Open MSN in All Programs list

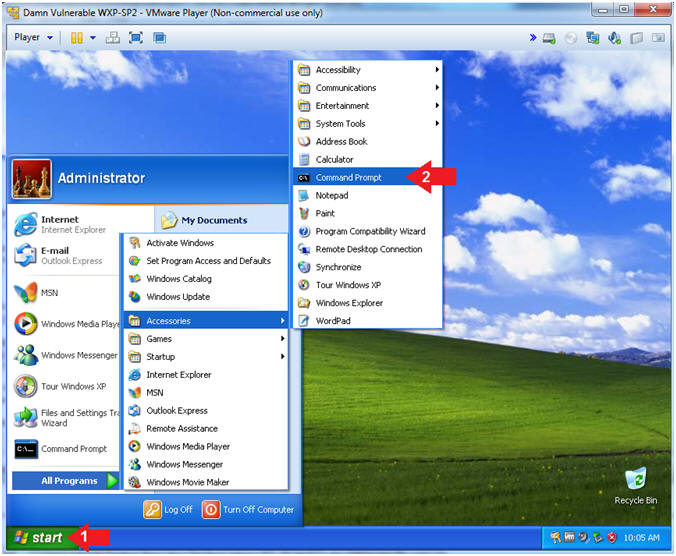[206, 393]
